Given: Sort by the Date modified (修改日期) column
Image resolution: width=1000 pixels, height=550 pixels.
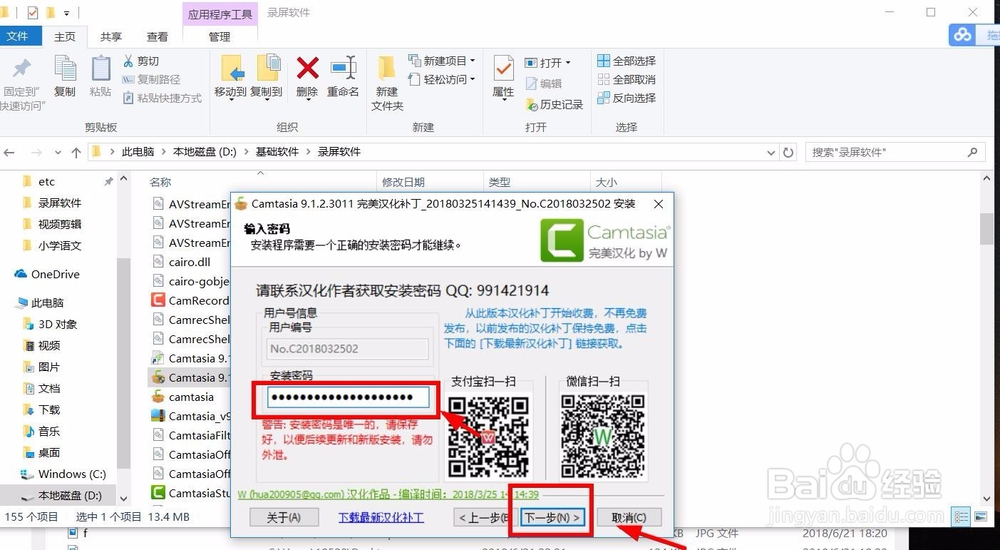Looking at the screenshot, I should pyautogui.click(x=403, y=182).
